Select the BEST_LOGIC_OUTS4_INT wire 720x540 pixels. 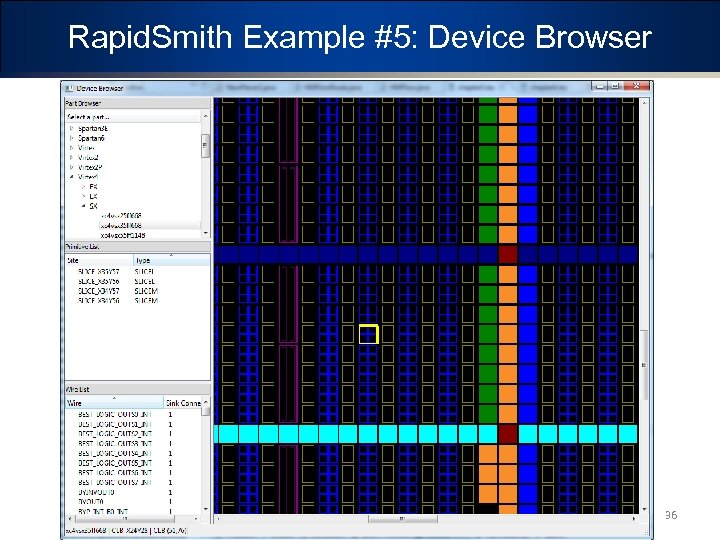115,453
